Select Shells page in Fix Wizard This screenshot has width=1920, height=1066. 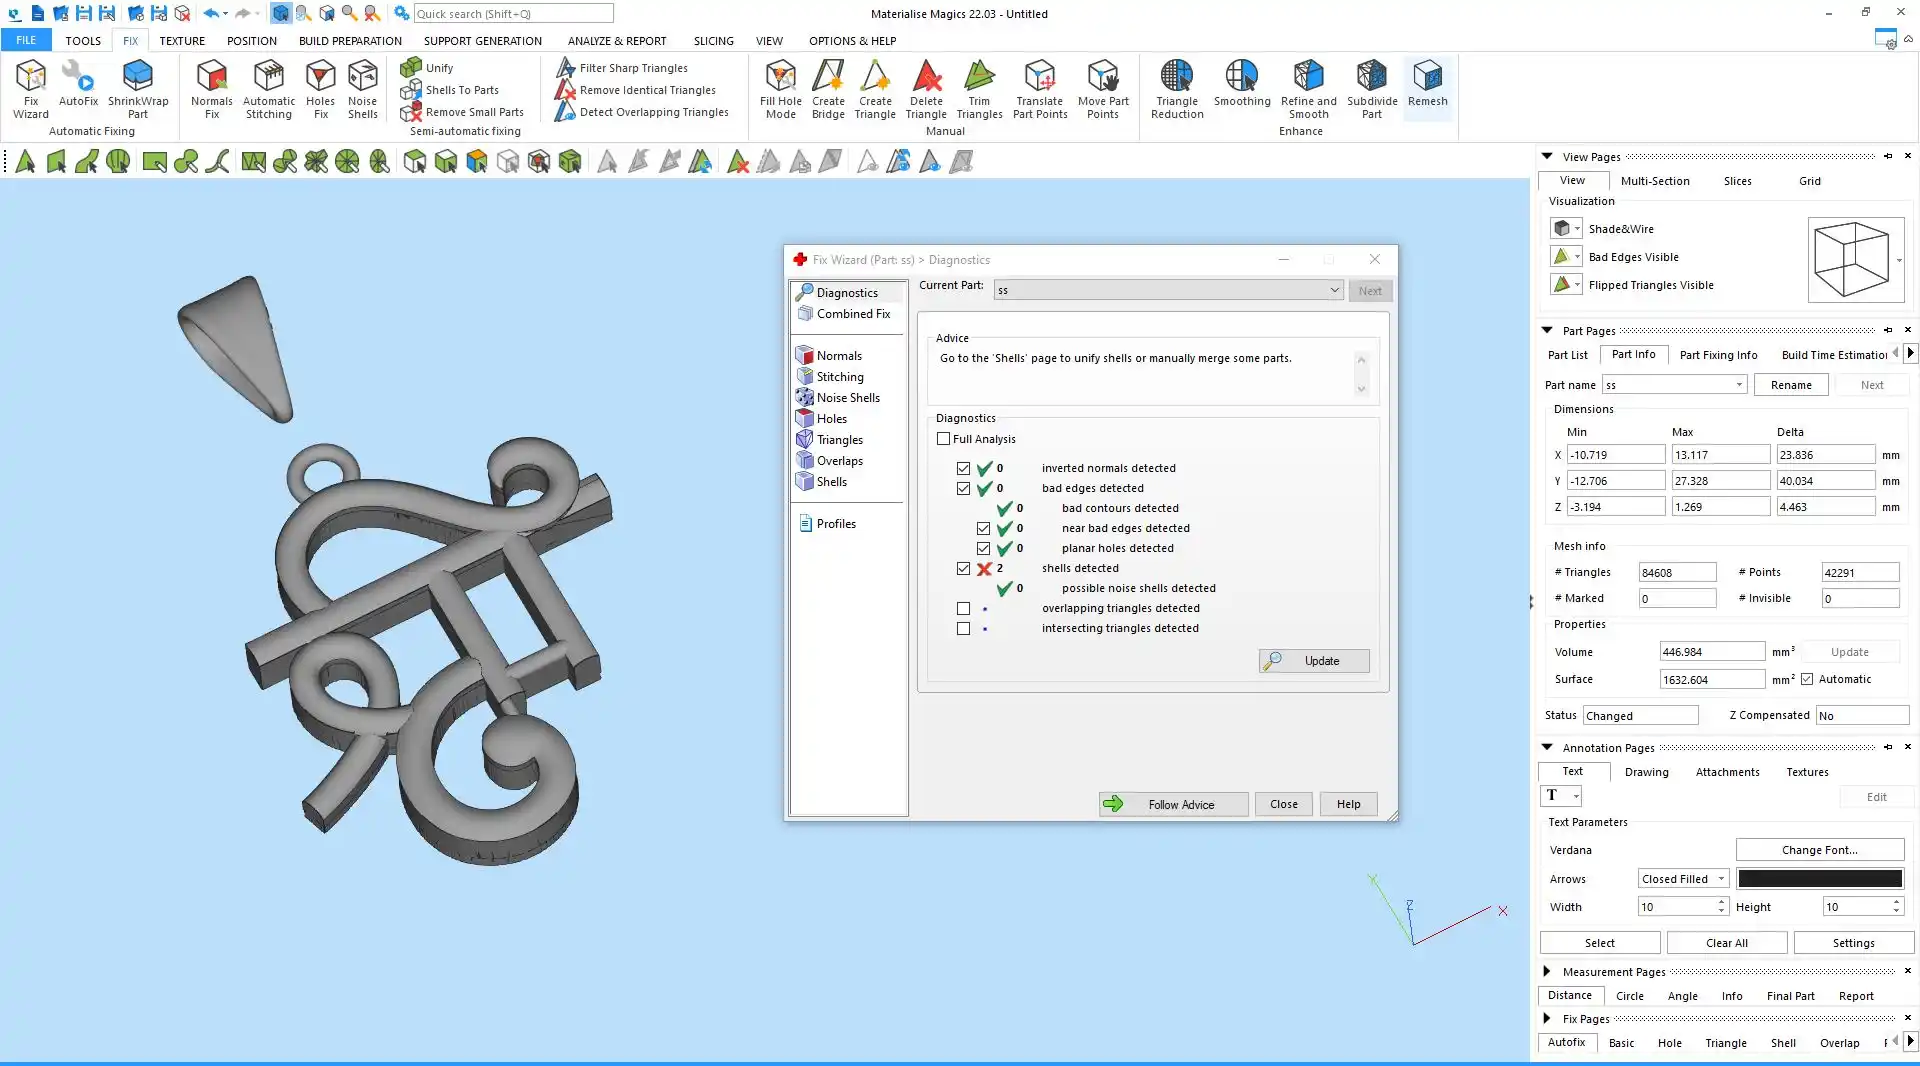[831, 482]
